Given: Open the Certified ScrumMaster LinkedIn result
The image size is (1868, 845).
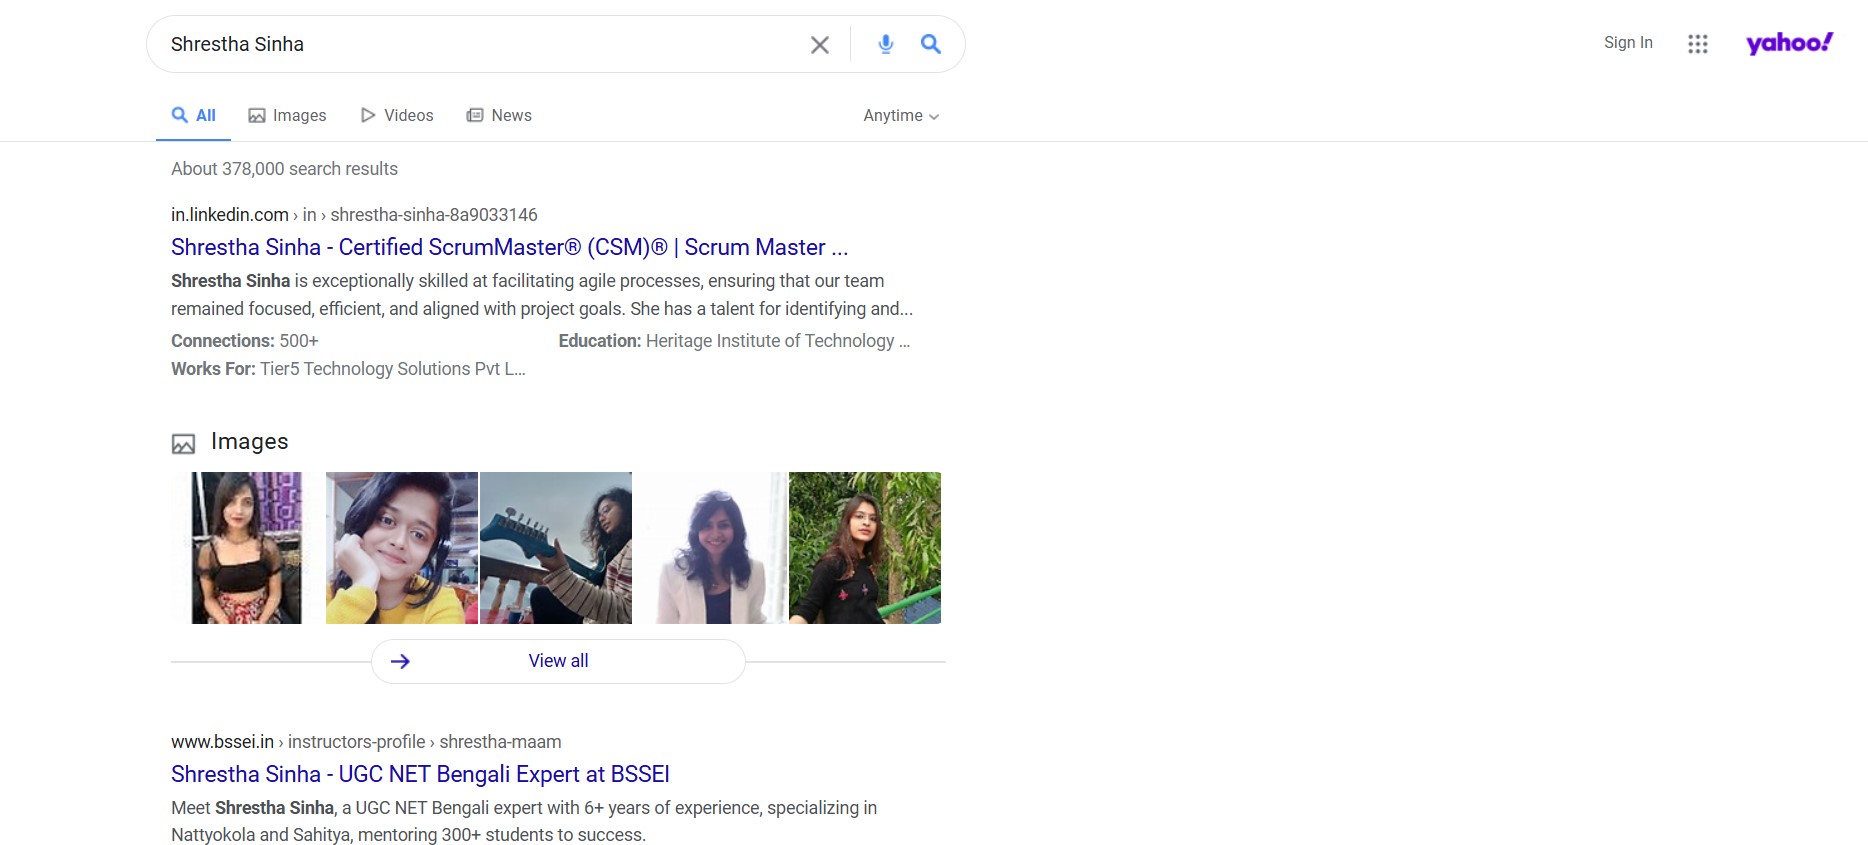Looking at the screenshot, I should (x=509, y=247).
